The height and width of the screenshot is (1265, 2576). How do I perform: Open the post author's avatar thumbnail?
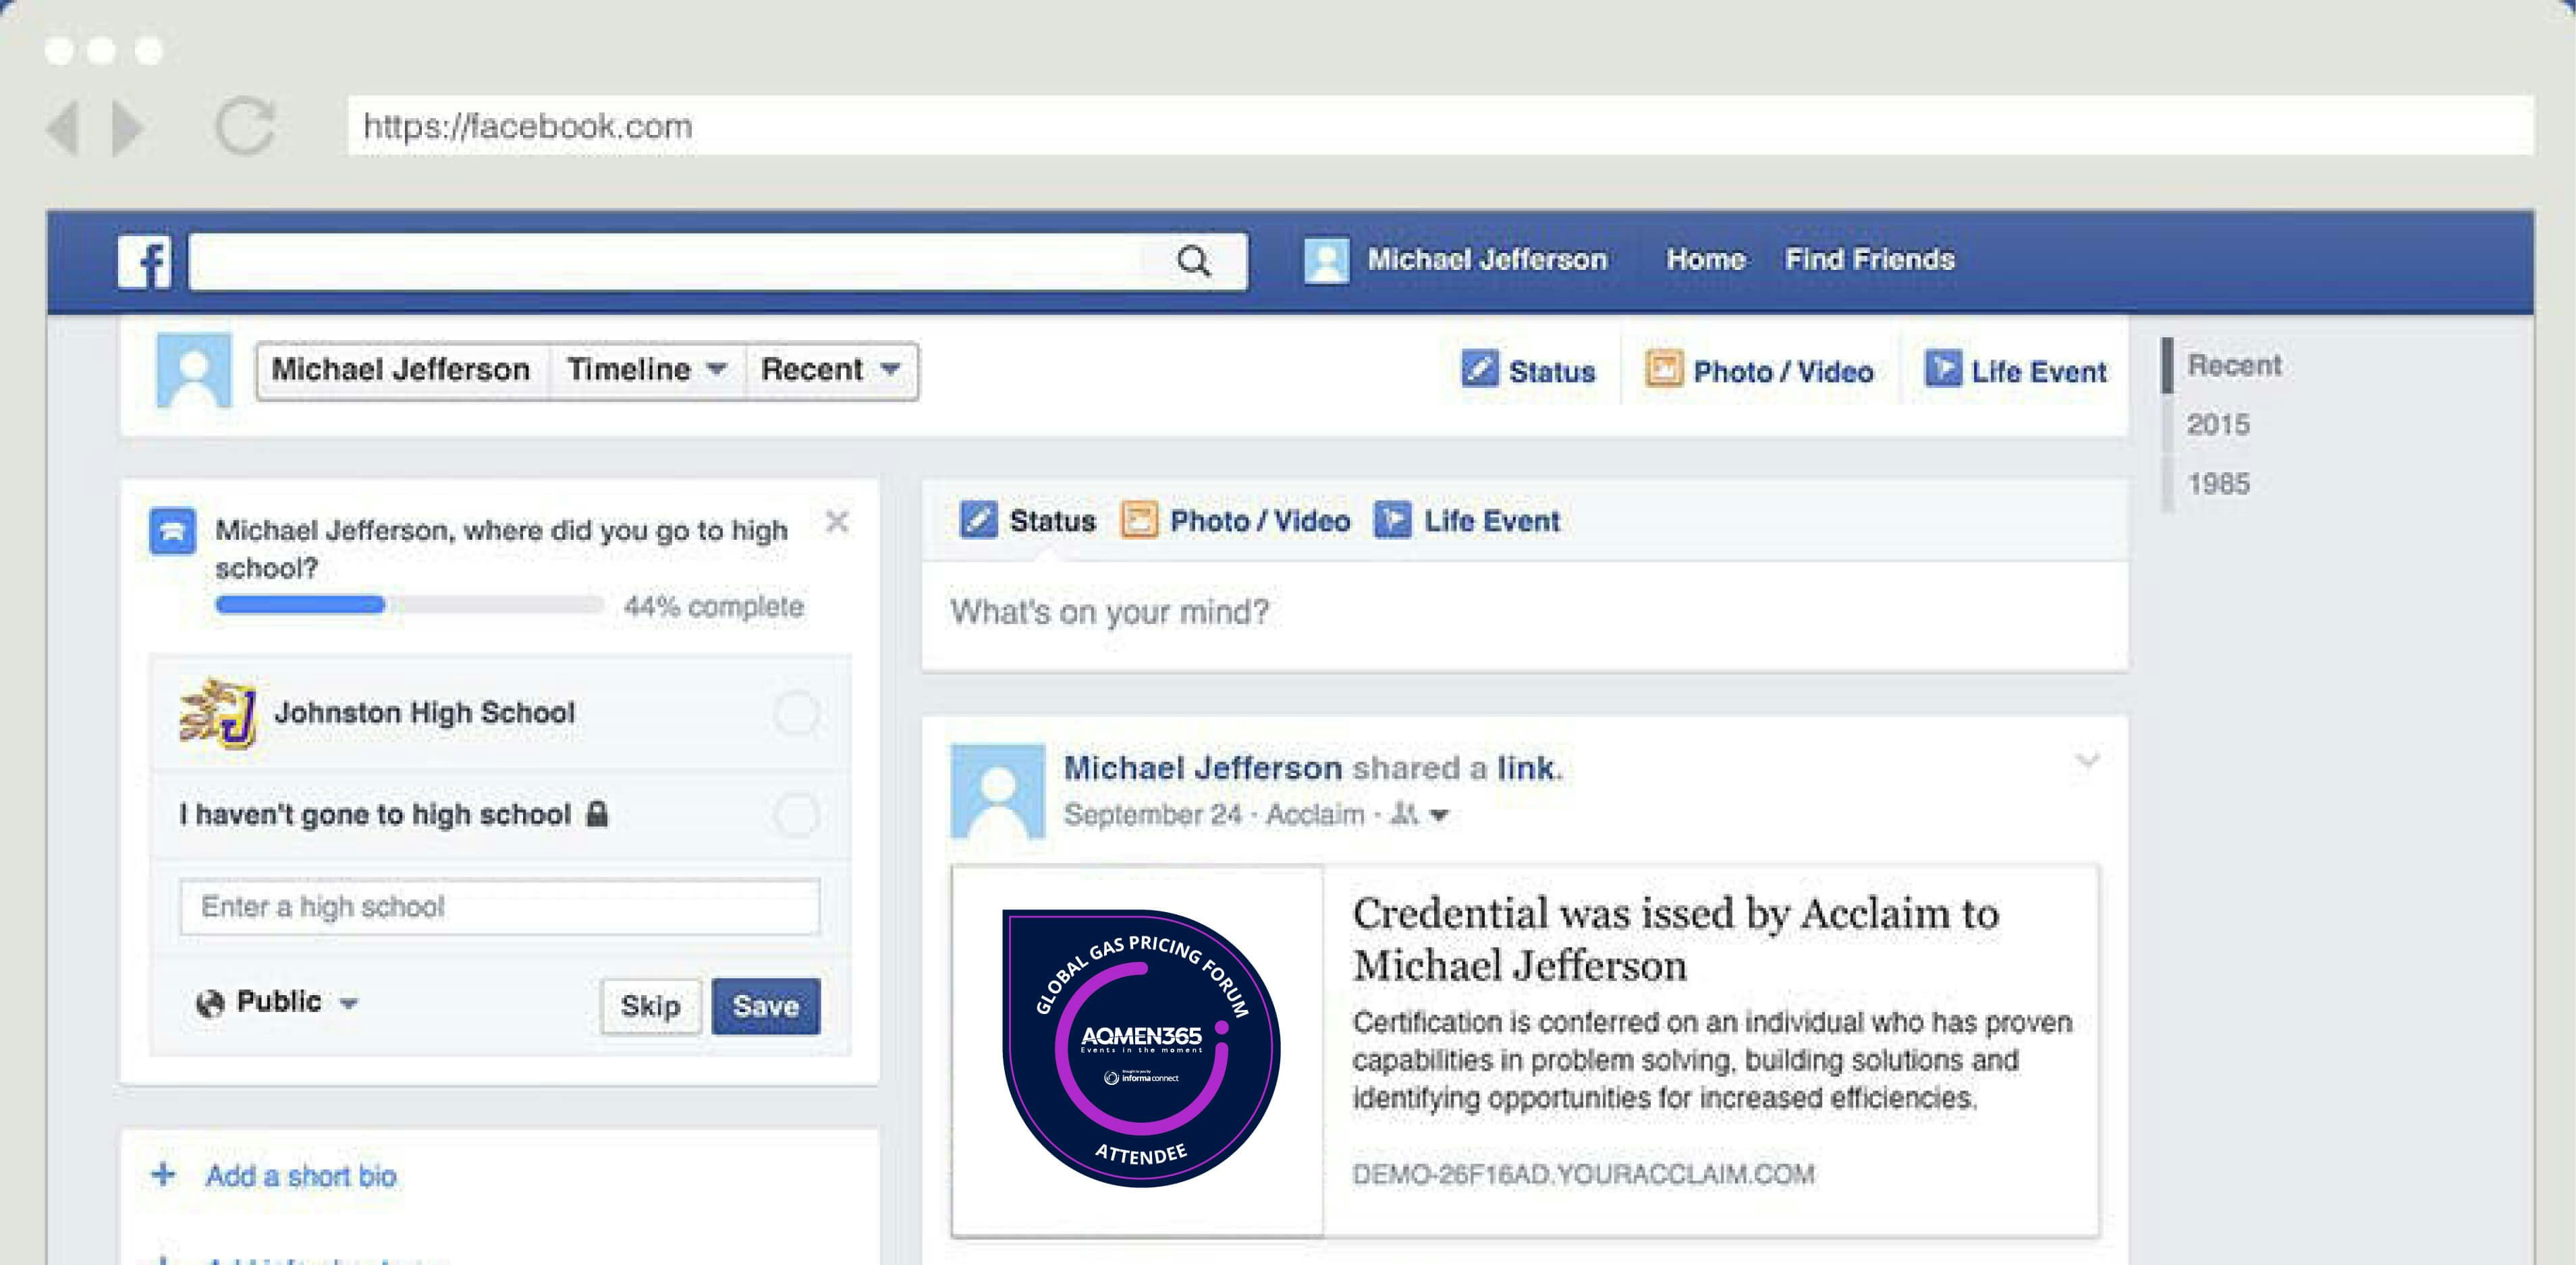[997, 791]
